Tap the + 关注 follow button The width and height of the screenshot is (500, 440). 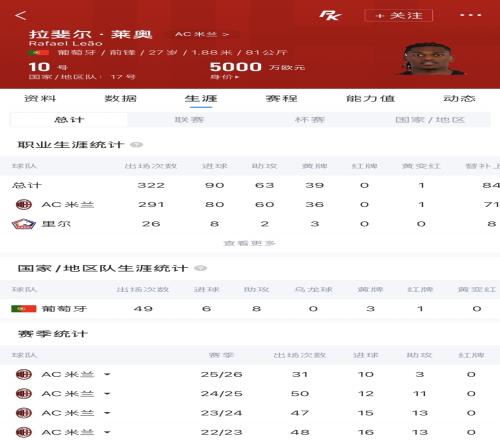click(x=399, y=15)
